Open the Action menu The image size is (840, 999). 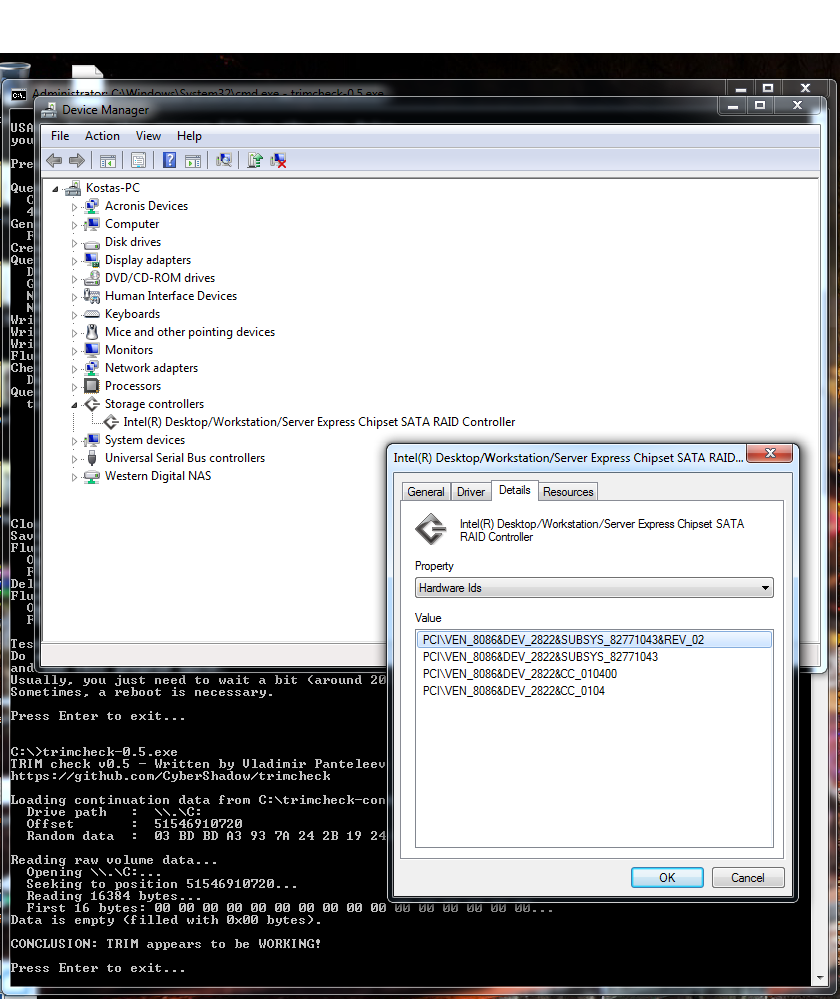102,136
